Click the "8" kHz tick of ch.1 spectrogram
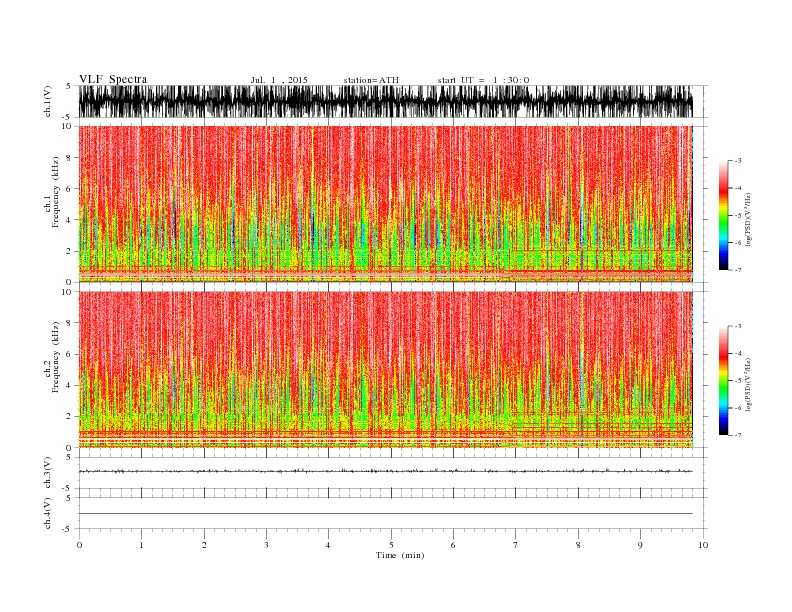 [x=69, y=158]
